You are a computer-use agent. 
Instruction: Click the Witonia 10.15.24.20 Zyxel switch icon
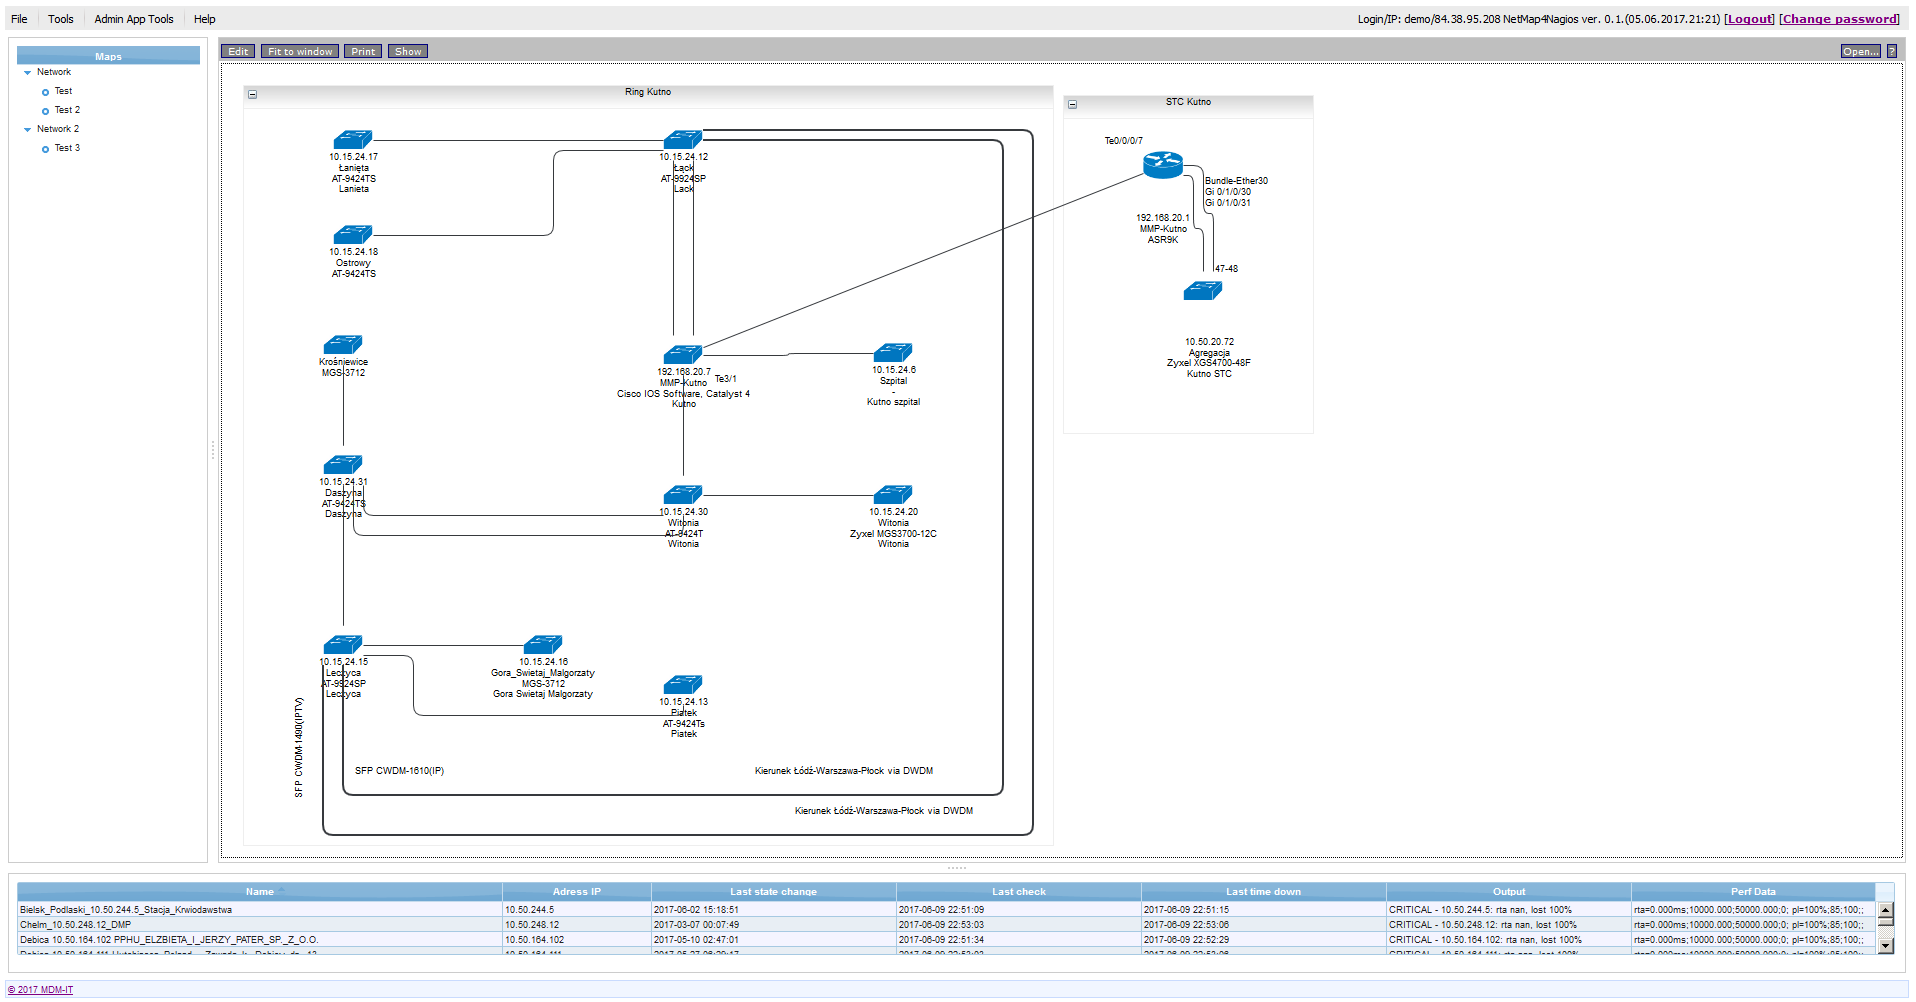[x=893, y=495]
